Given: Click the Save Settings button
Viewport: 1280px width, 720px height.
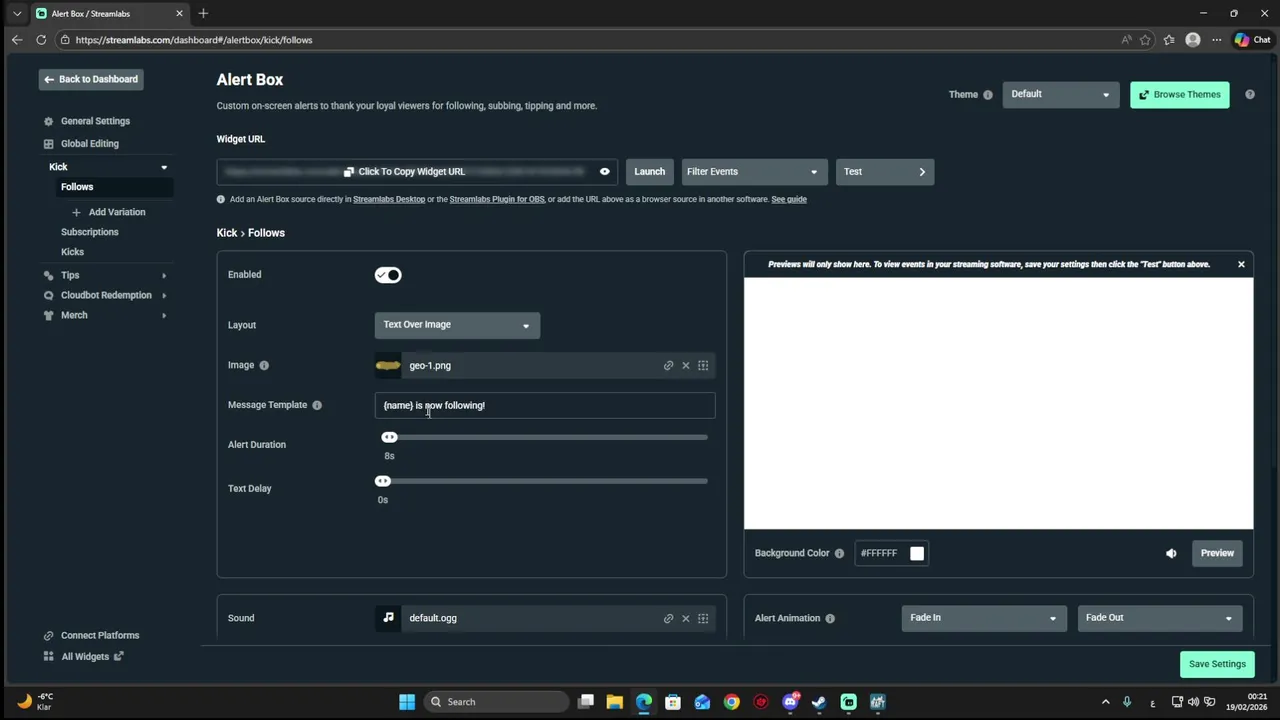Looking at the screenshot, I should (x=1217, y=664).
